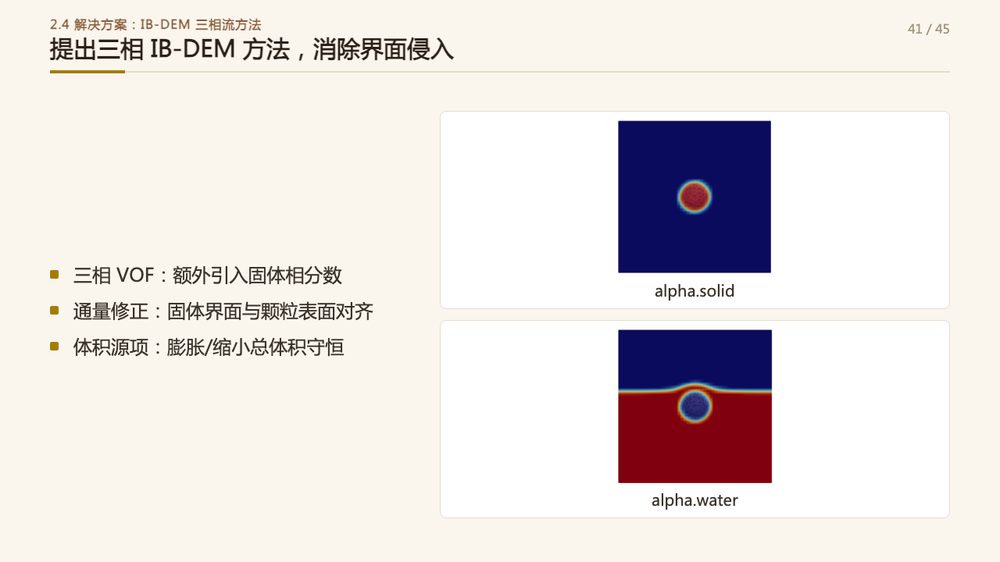Viewport: 1000px width, 562px height.
Task: Select the 三相 VOF bullet text
Action: click(x=207, y=275)
